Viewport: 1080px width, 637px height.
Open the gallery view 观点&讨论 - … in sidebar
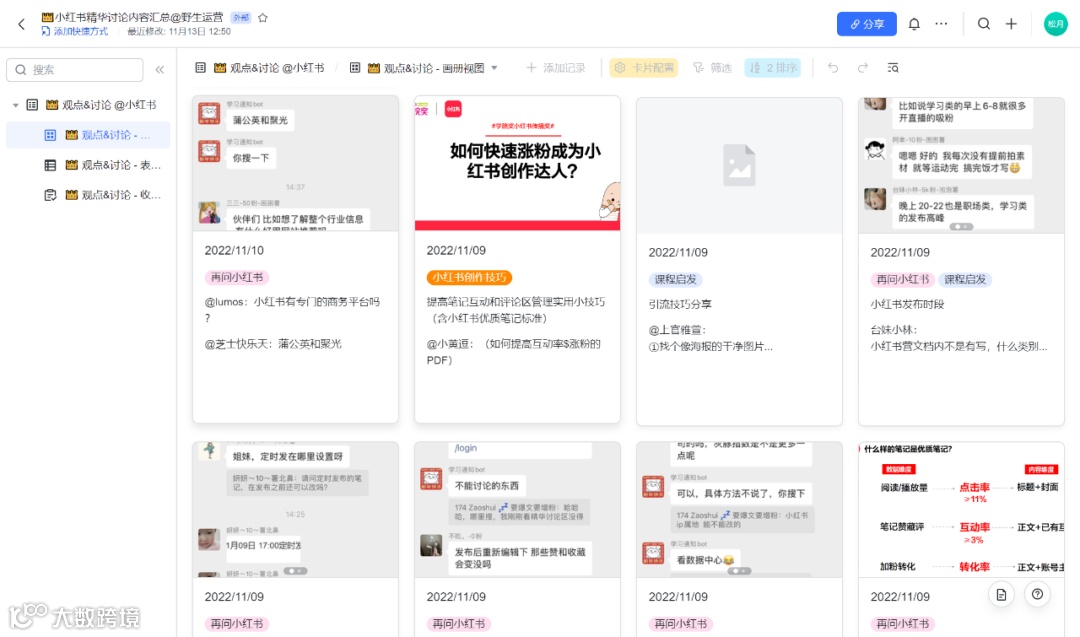click(87, 135)
